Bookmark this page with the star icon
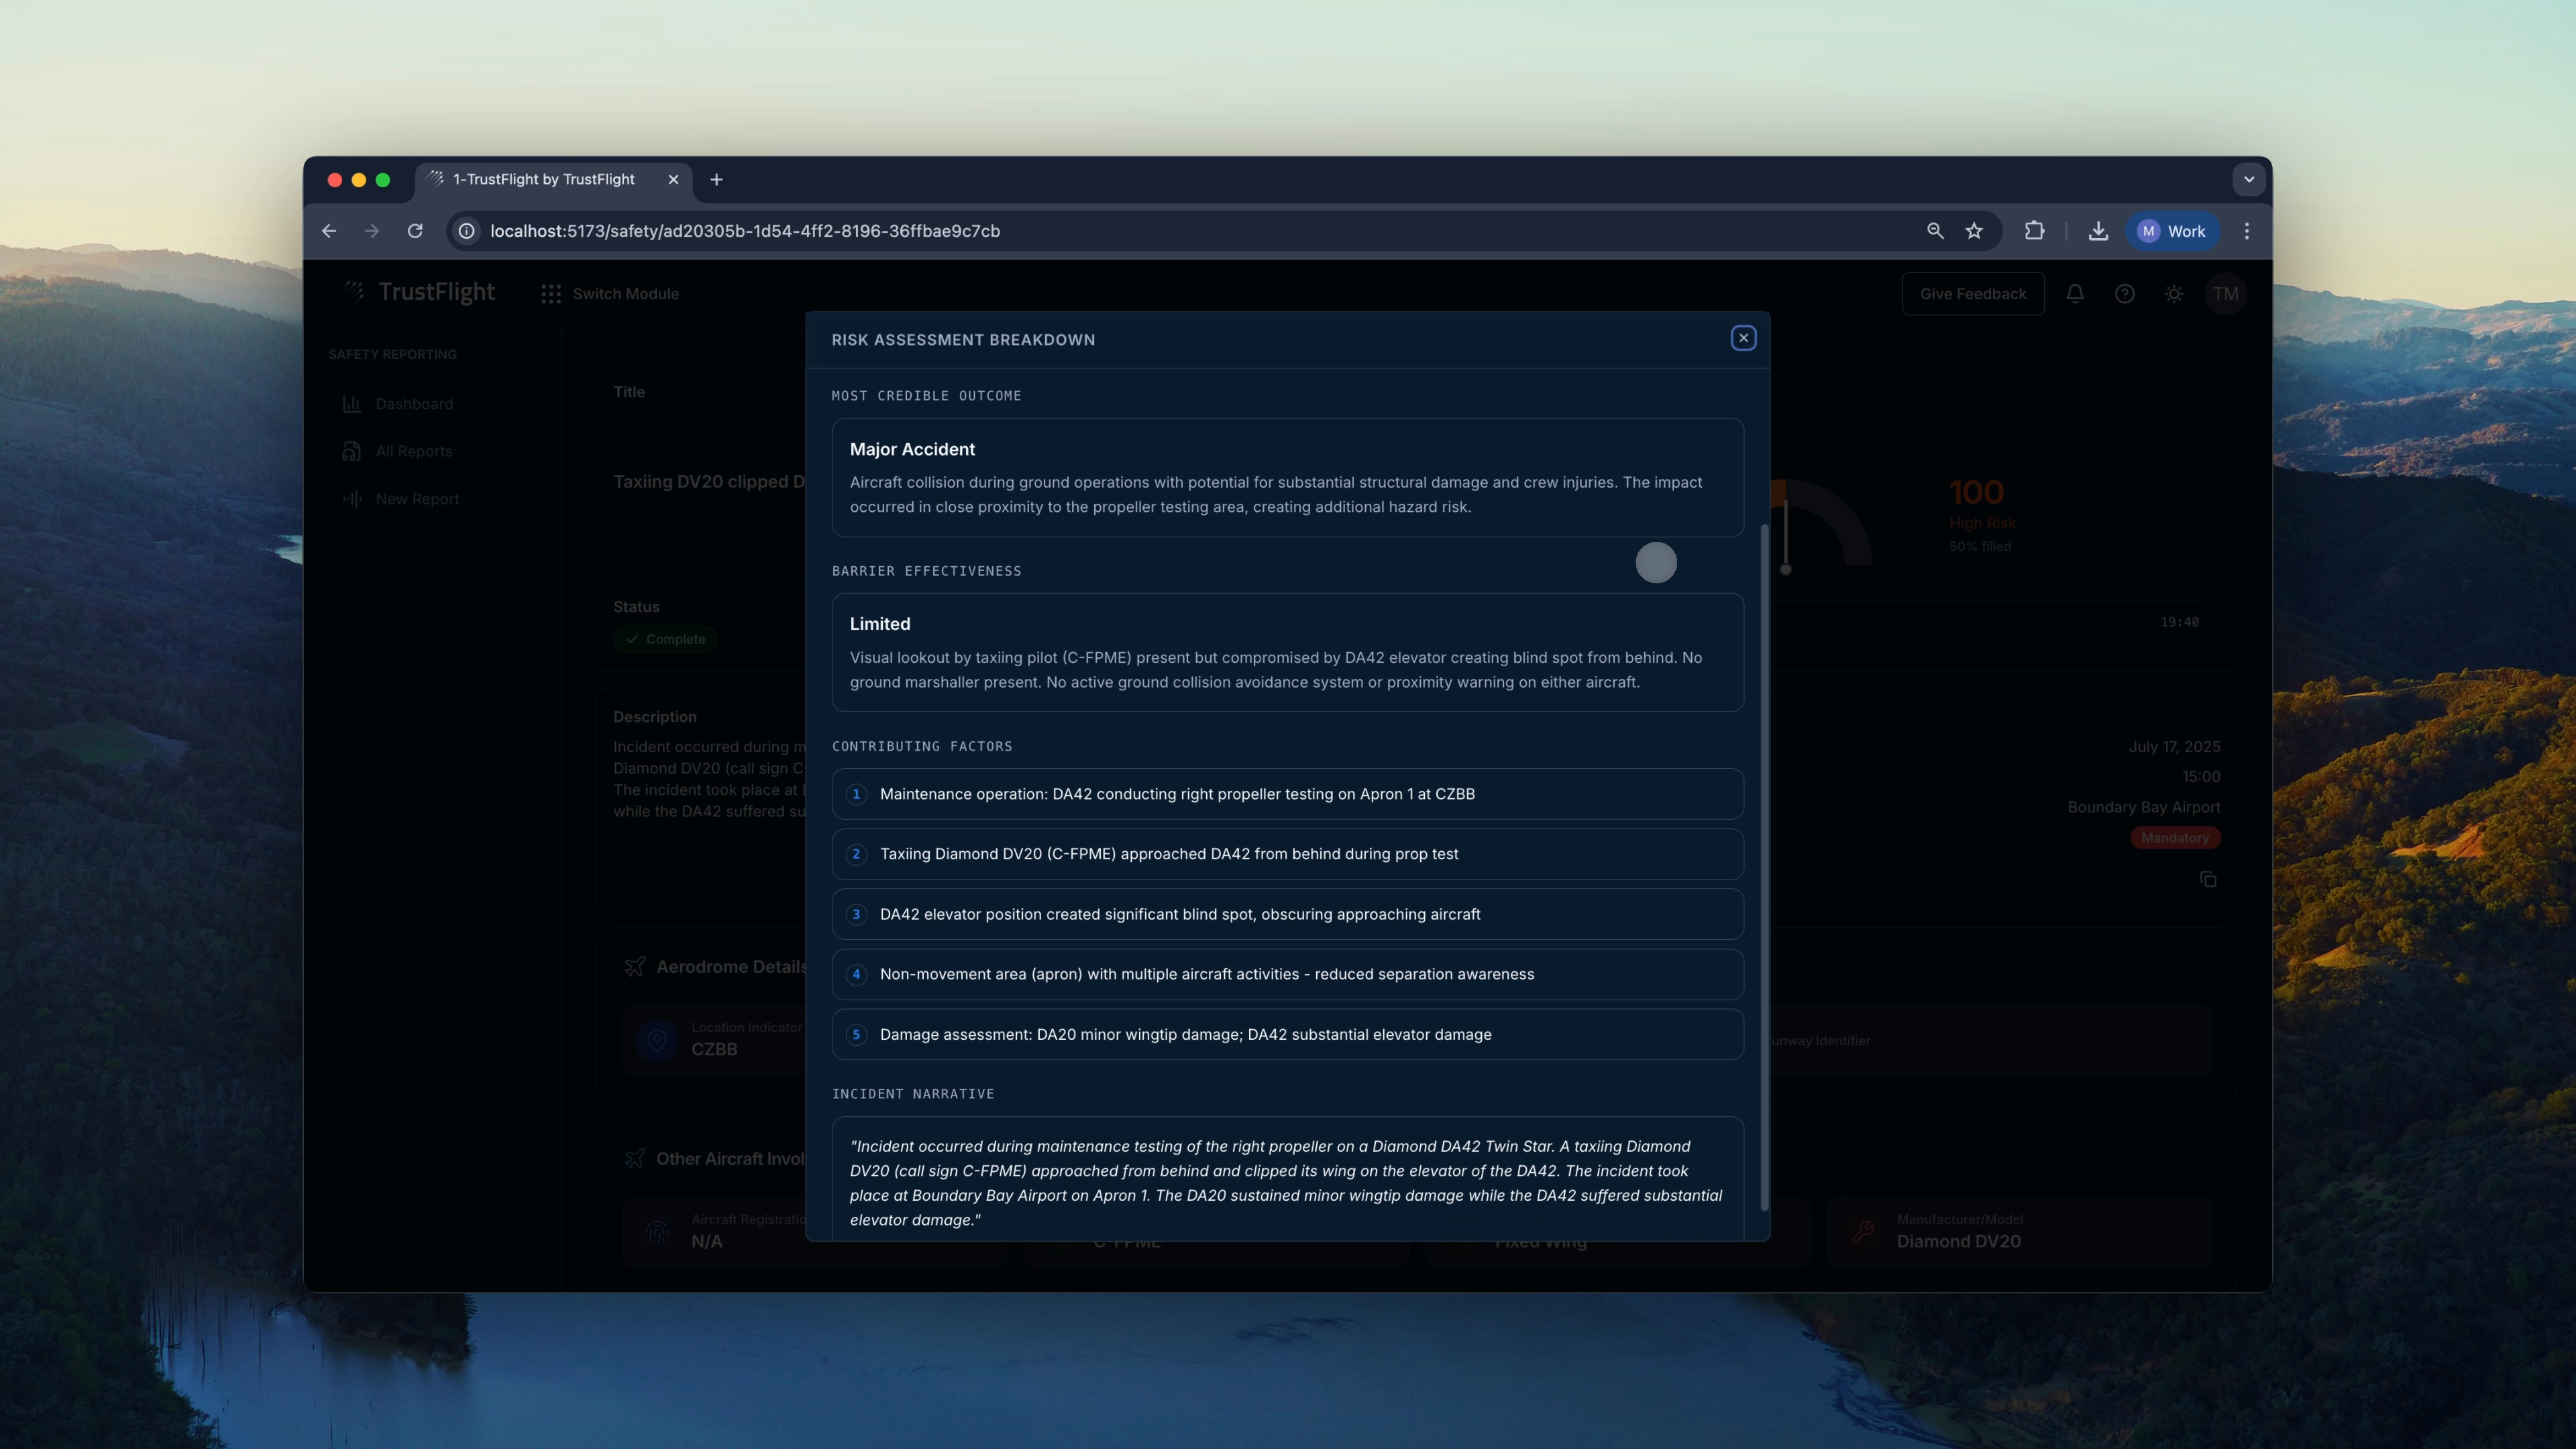Screen dimensions: 2576x1449 pos(1974,231)
